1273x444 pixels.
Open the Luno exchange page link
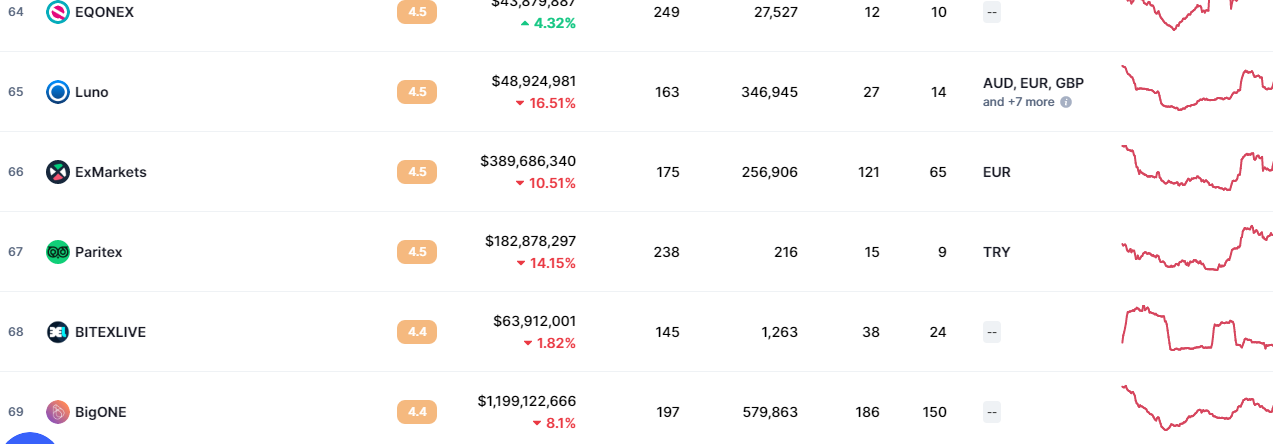pos(92,92)
